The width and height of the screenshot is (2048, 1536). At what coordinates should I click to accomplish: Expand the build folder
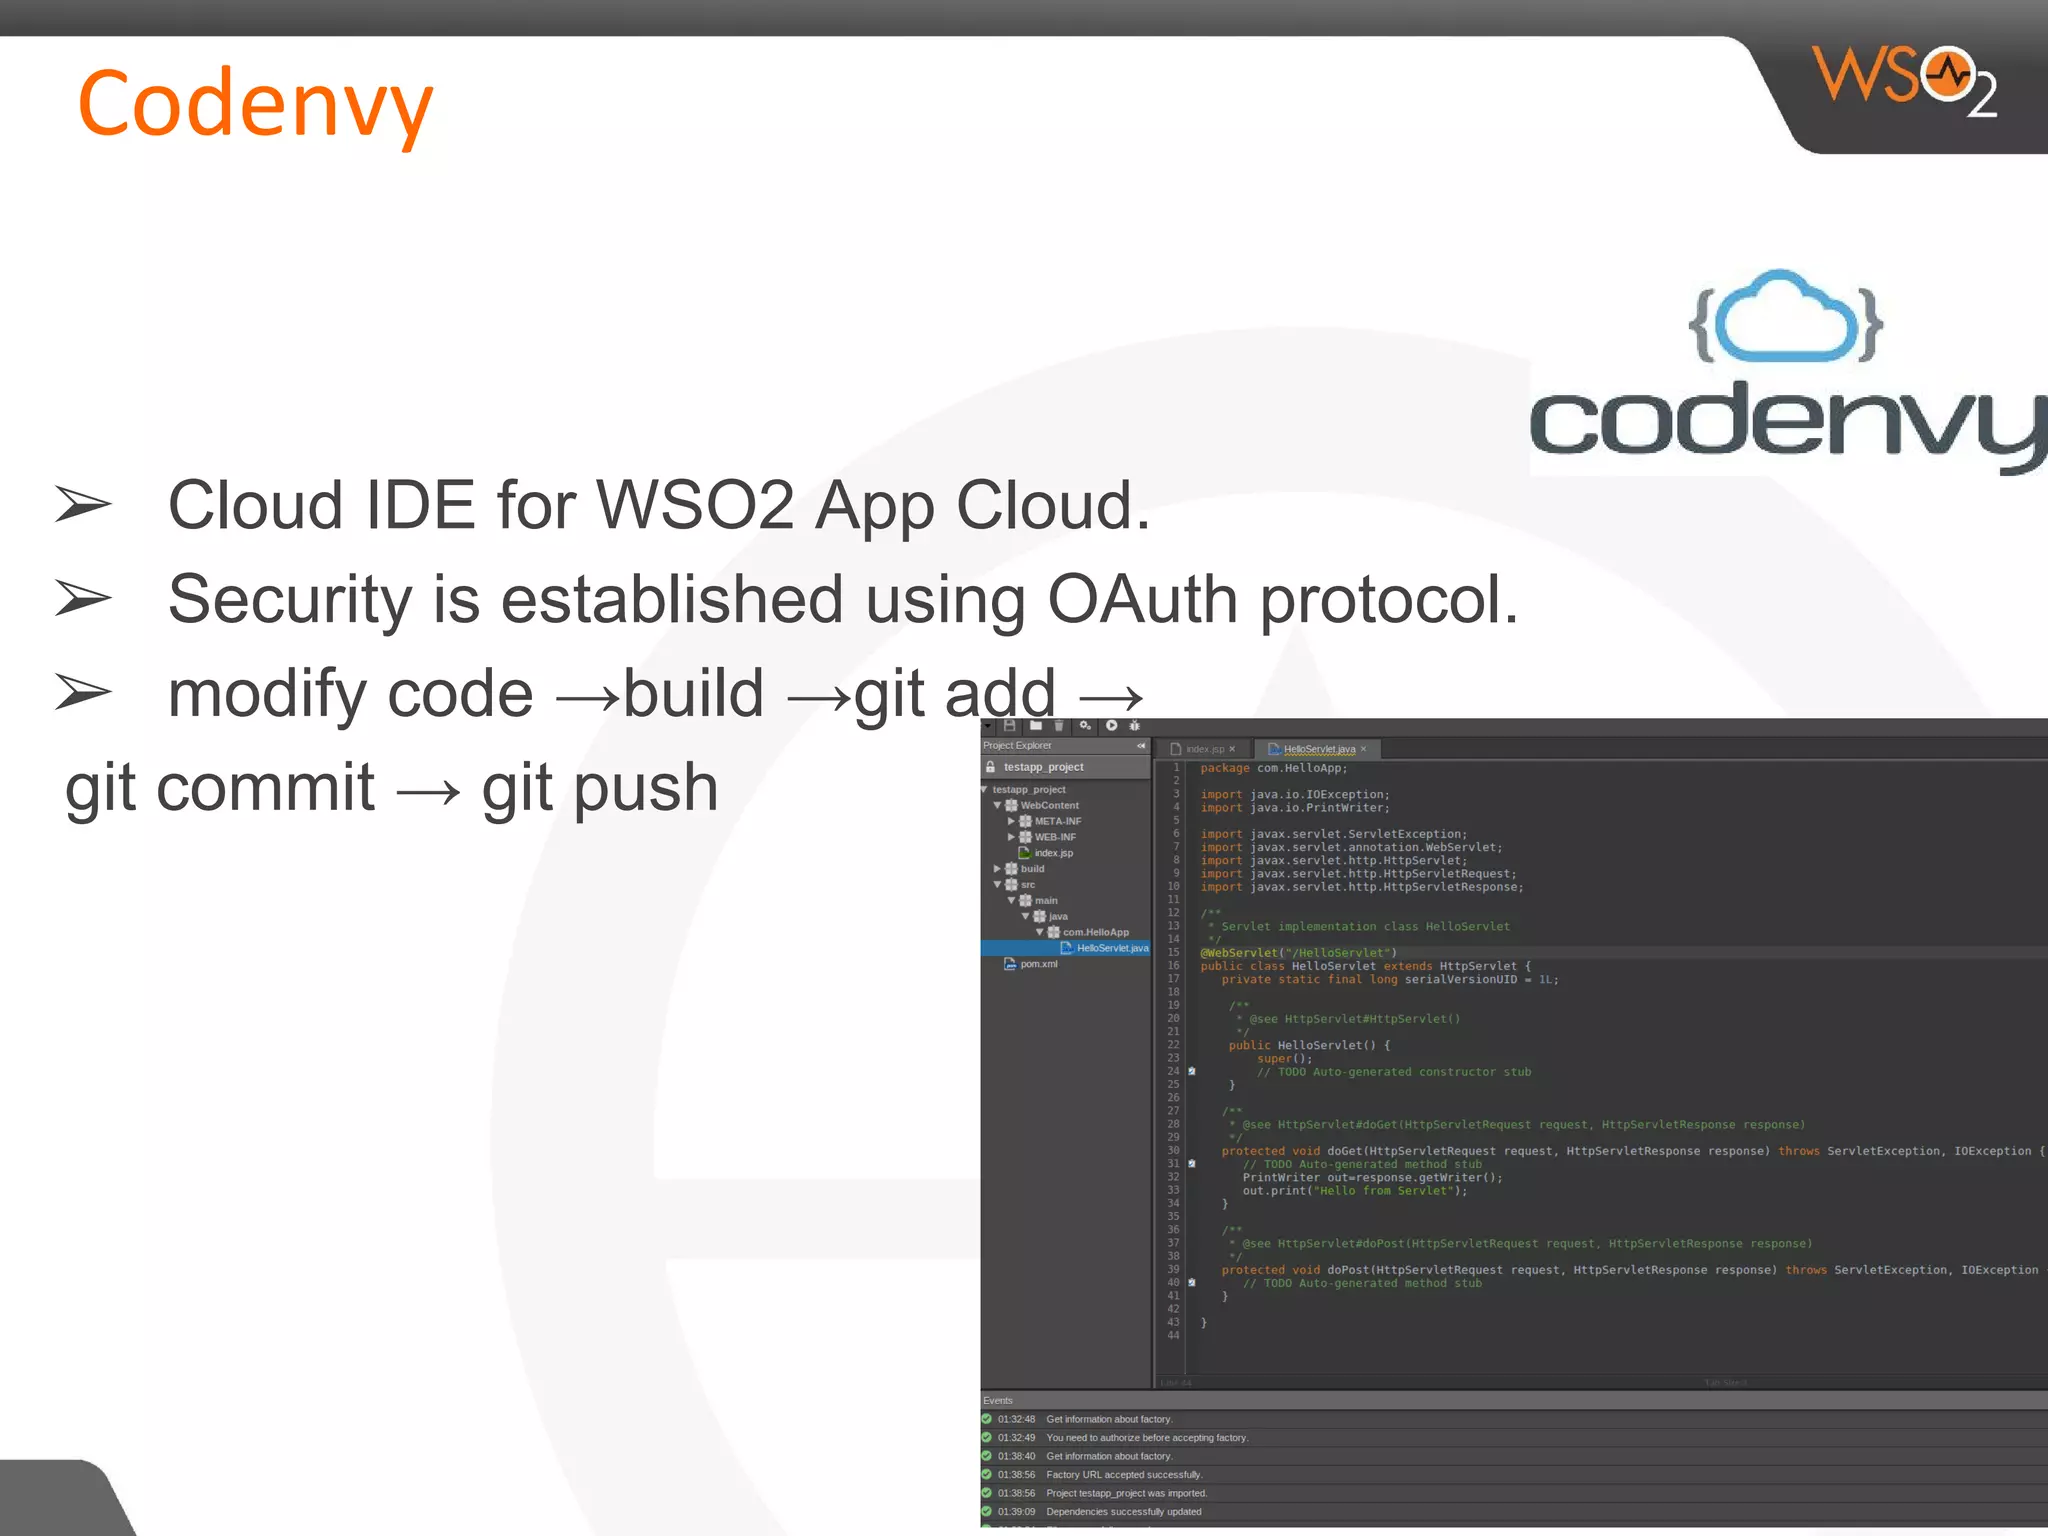coord(997,869)
